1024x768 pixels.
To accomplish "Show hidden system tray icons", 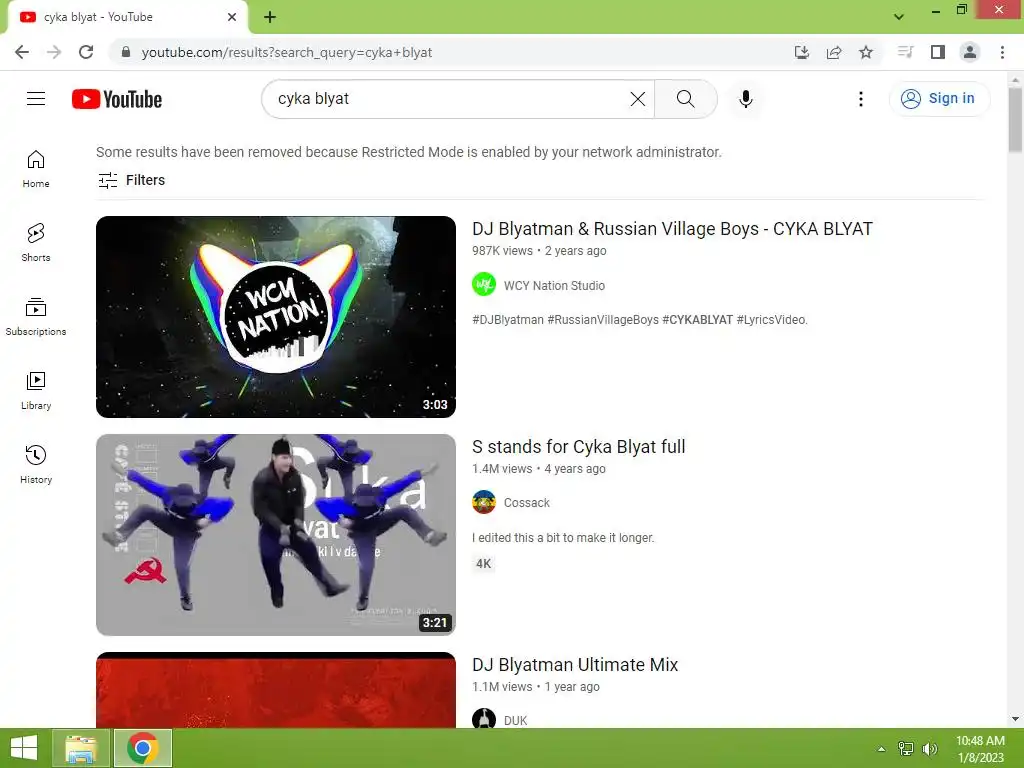I will [881, 749].
